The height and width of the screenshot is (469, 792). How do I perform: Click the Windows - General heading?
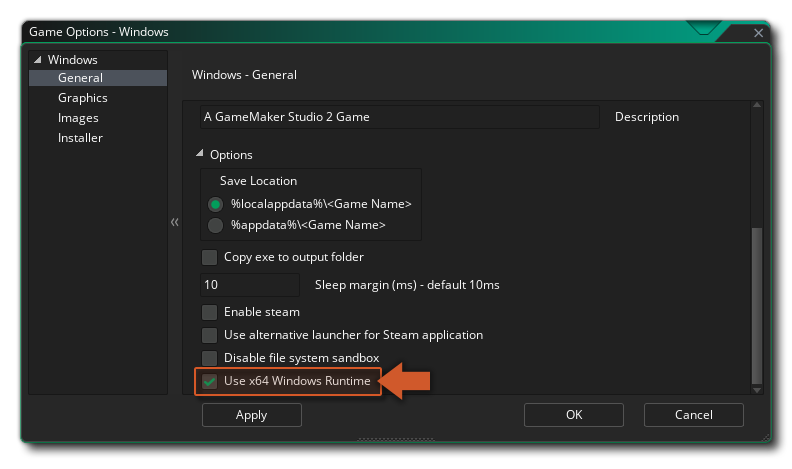[x=244, y=75]
